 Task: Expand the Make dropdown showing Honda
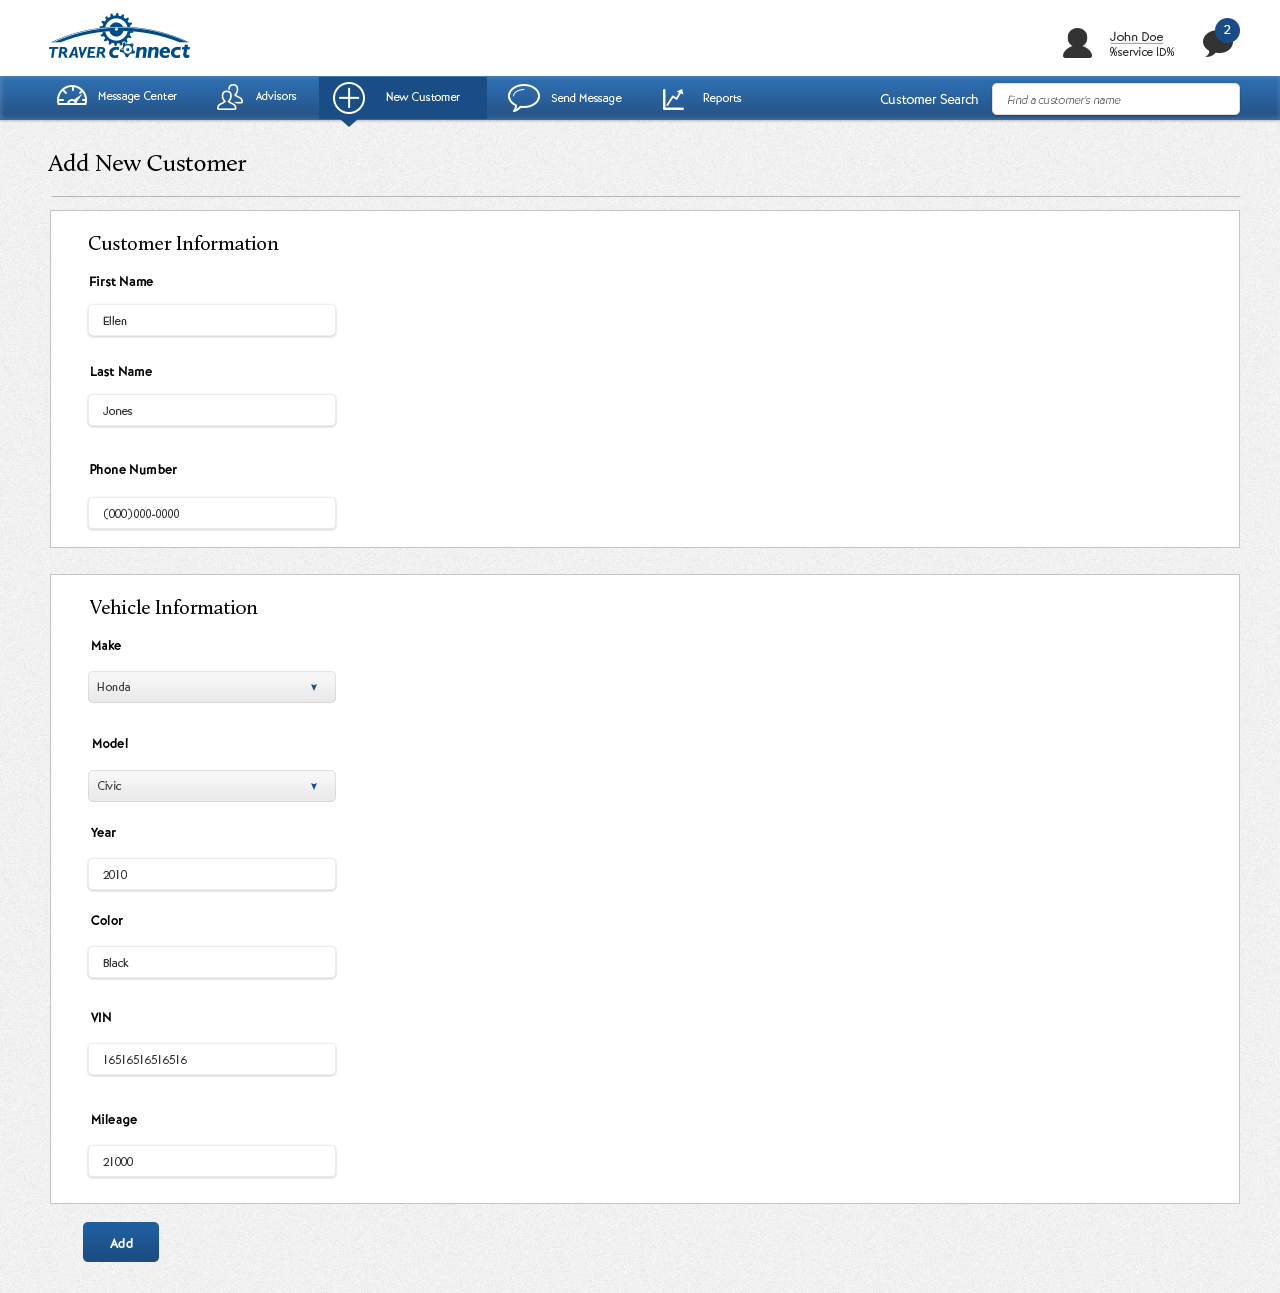pos(212,687)
